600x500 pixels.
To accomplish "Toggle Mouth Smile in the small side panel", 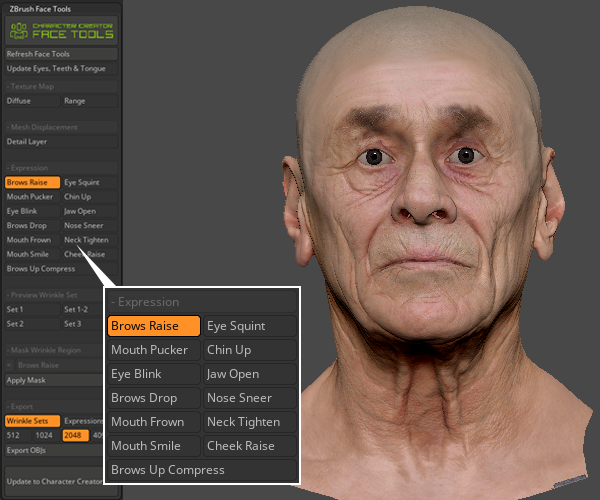I will 33,254.
